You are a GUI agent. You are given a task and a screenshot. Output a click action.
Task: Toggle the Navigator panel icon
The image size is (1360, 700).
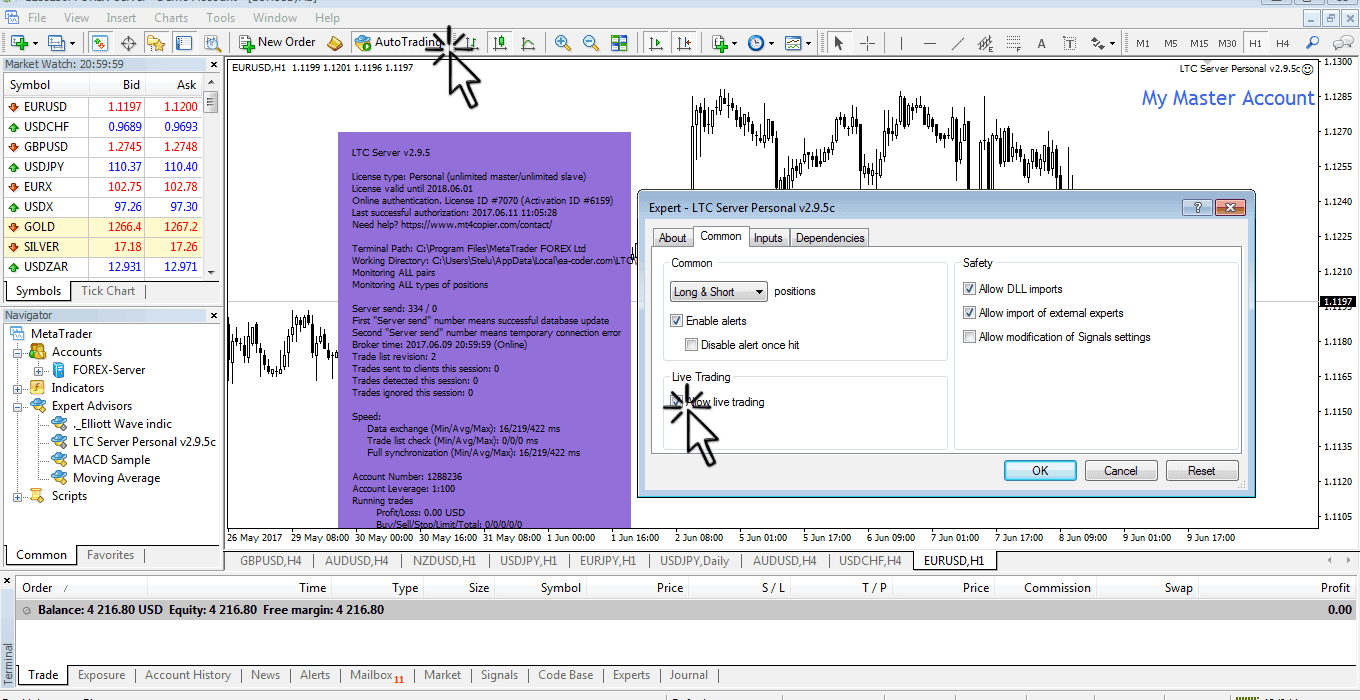click(x=156, y=43)
